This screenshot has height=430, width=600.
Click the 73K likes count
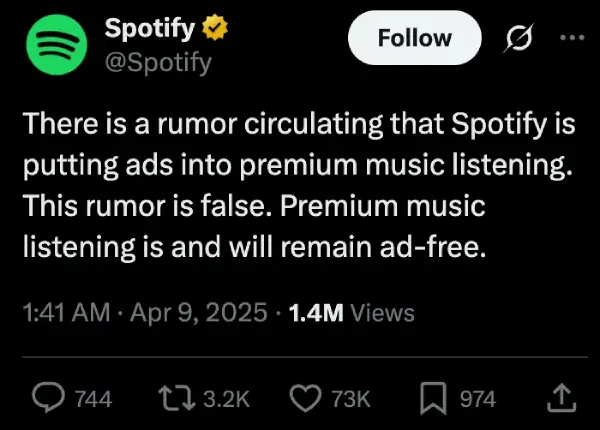350,399
